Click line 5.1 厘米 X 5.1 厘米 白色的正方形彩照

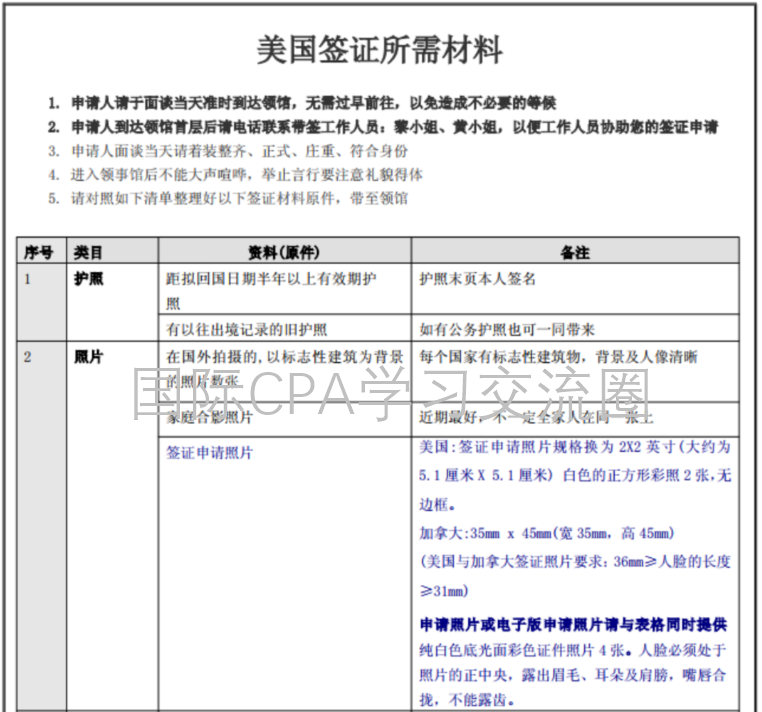coord(575,475)
